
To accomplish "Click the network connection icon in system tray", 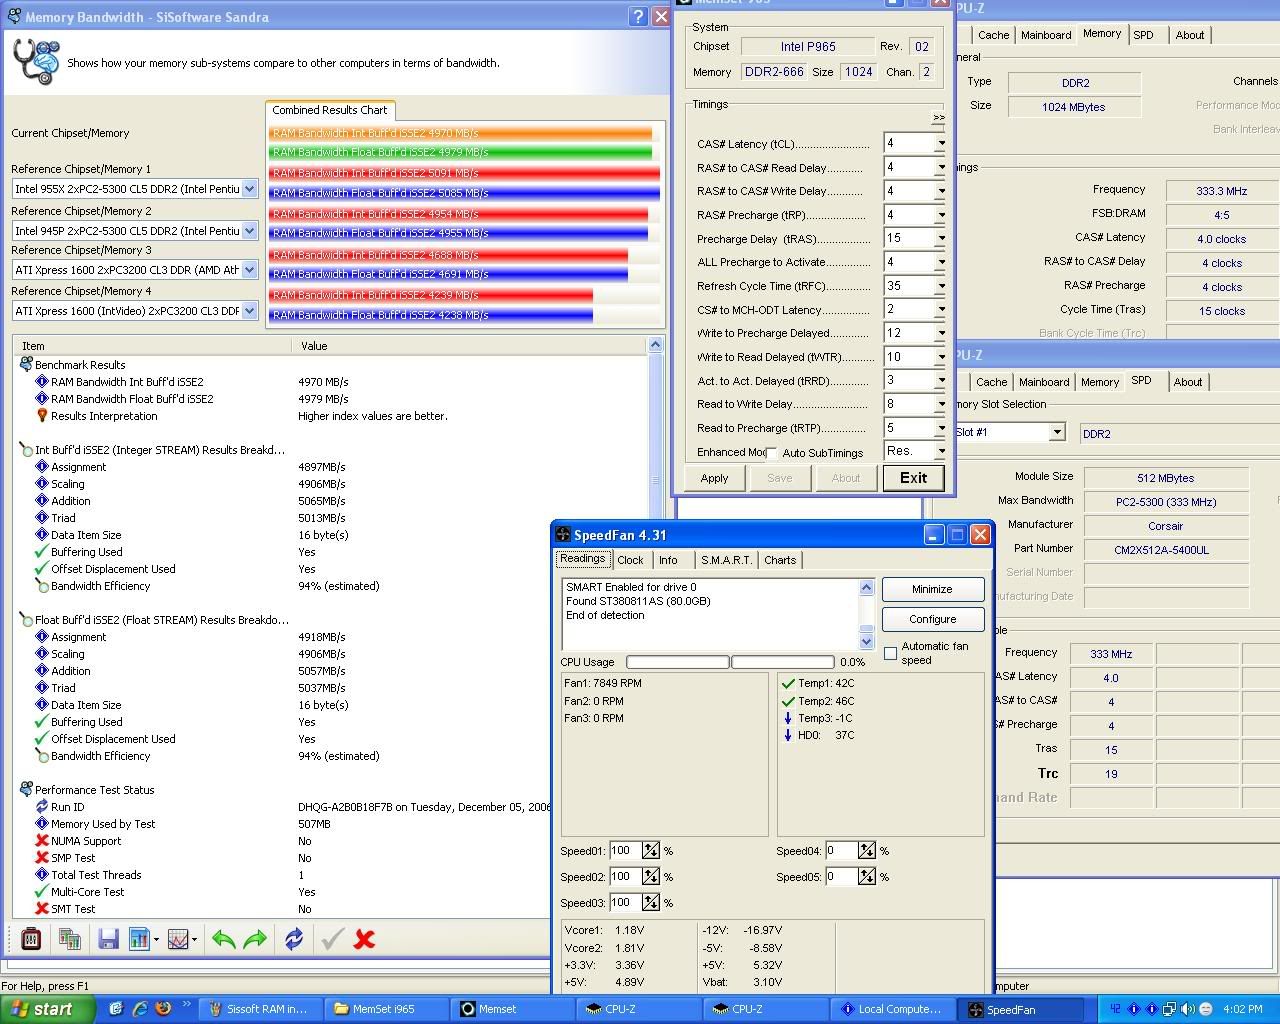I will (1170, 1009).
